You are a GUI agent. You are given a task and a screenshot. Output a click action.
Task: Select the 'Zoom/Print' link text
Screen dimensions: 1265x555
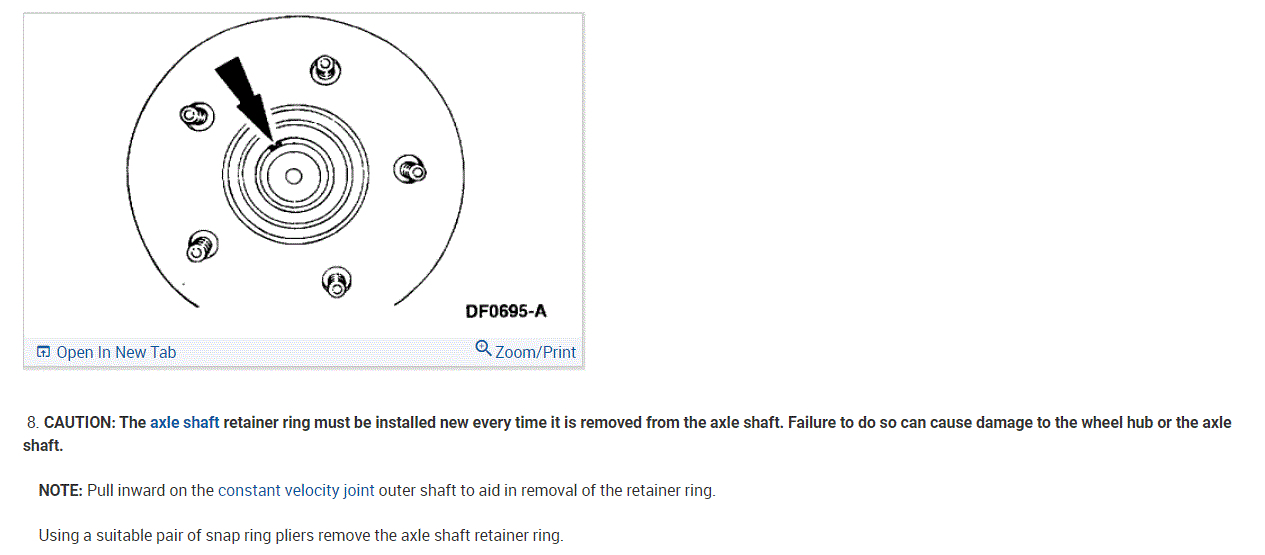535,352
